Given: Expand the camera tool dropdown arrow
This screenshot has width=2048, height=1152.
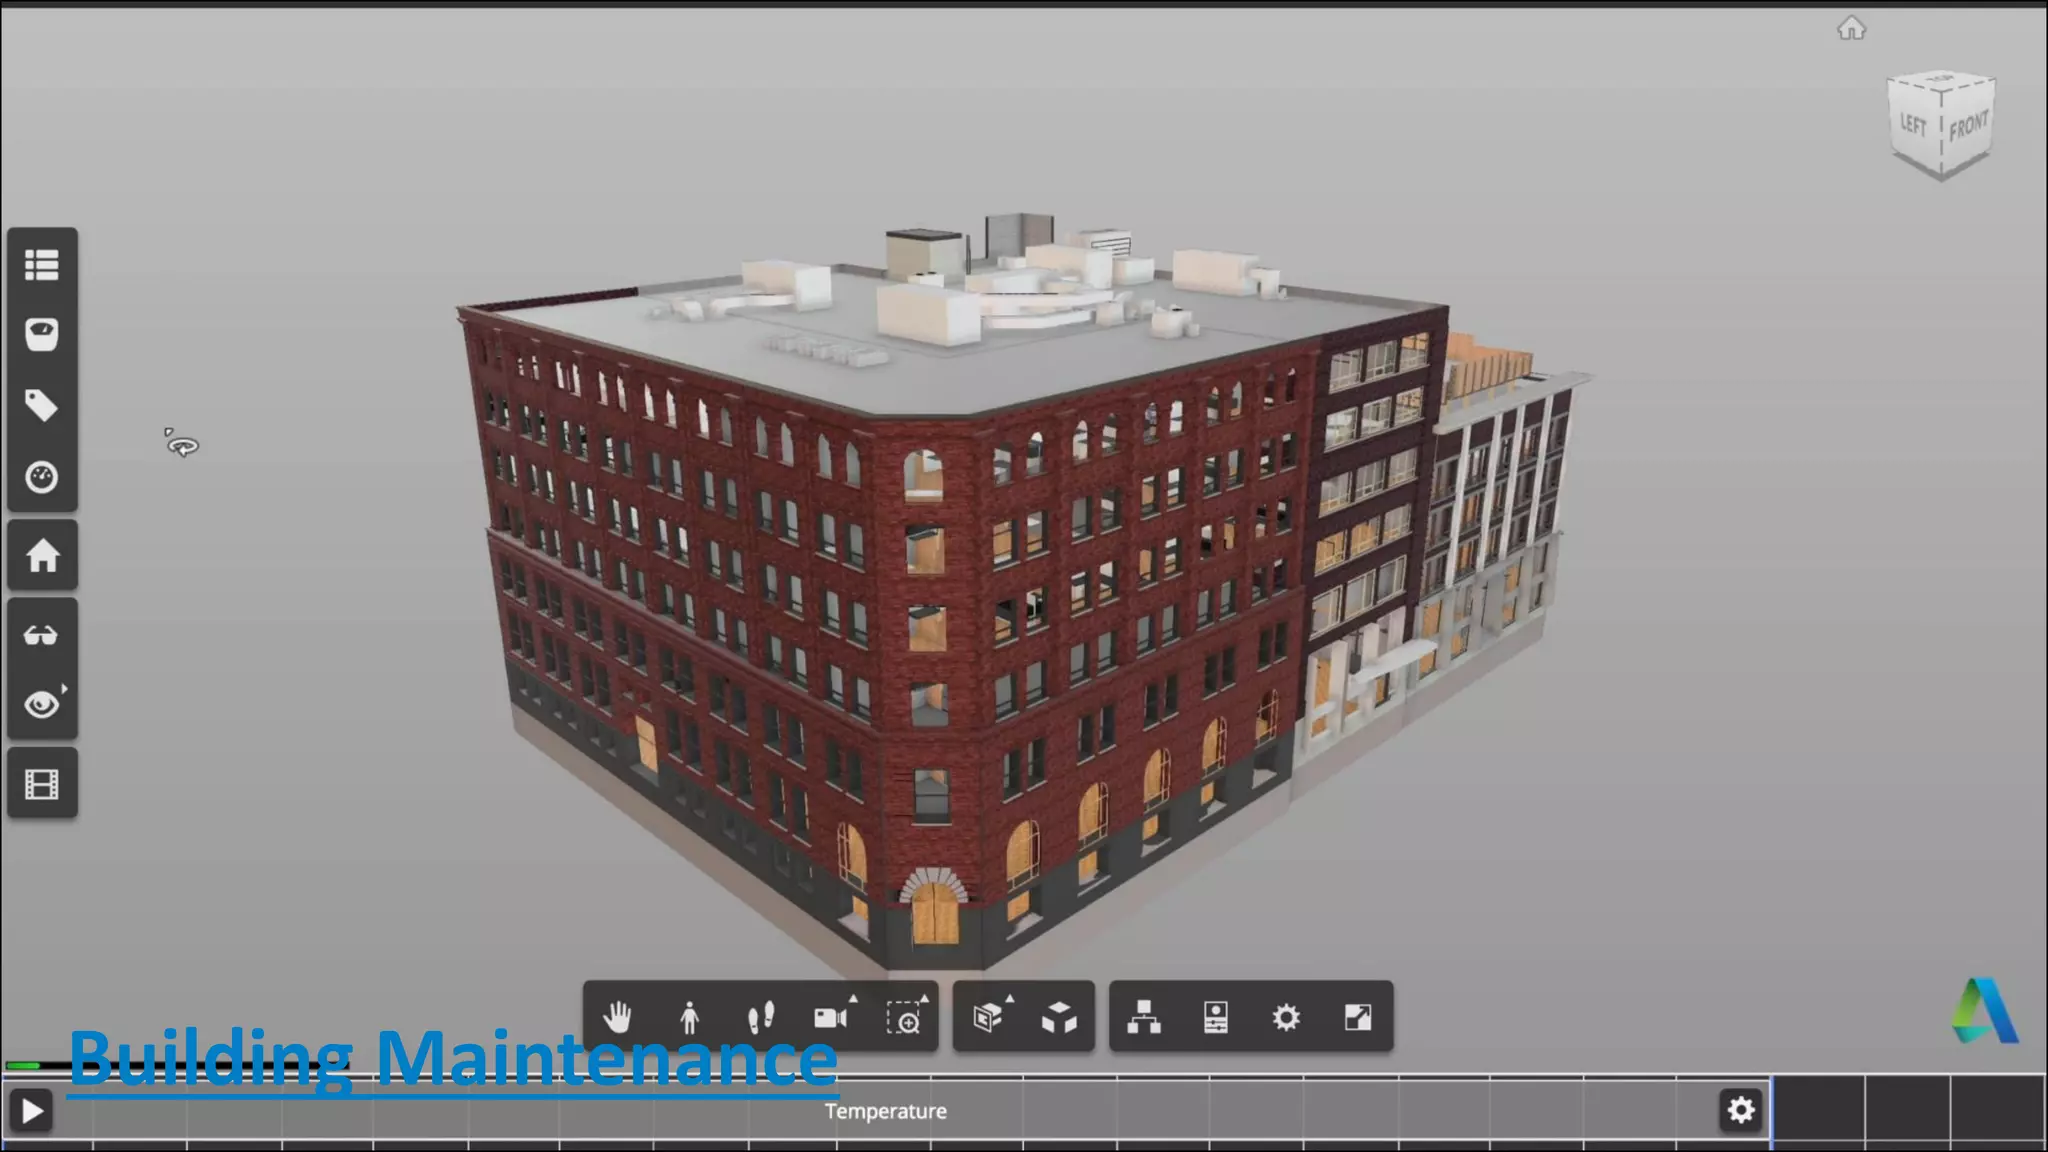Looking at the screenshot, I should pos(853,999).
